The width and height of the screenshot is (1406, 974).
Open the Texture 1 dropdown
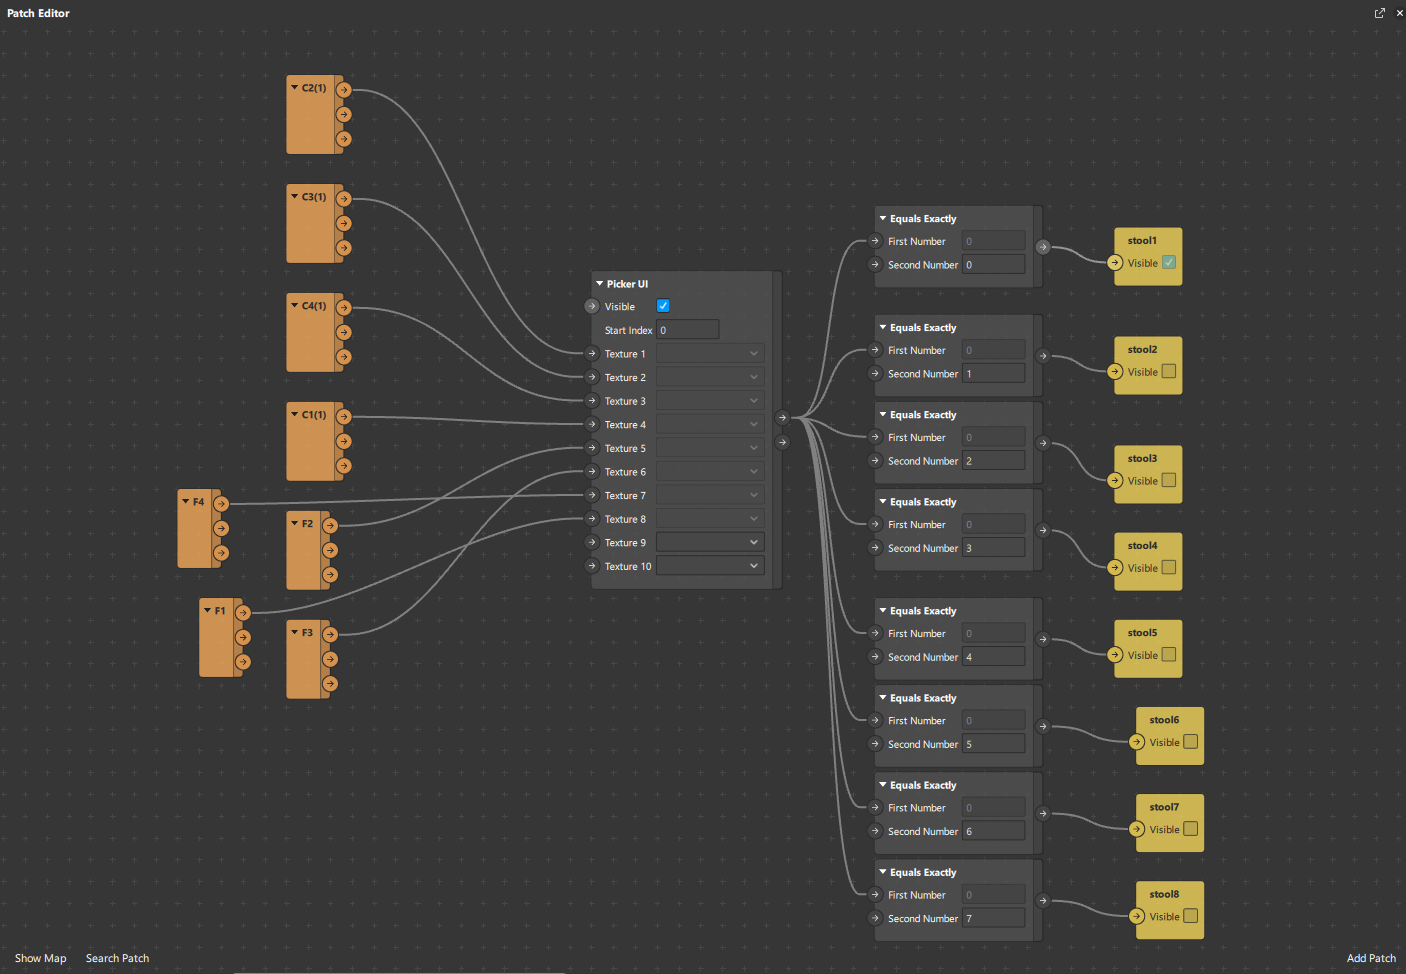(710, 353)
